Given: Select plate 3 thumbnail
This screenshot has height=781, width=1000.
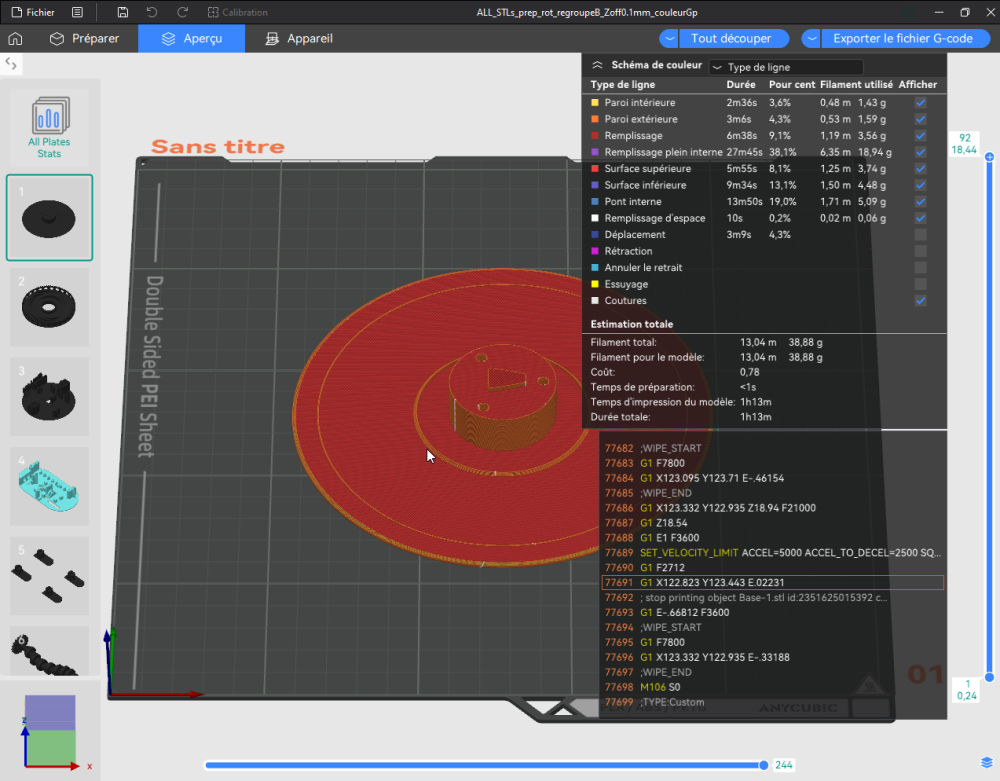Looking at the screenshot, I should (x=49, y=397).
